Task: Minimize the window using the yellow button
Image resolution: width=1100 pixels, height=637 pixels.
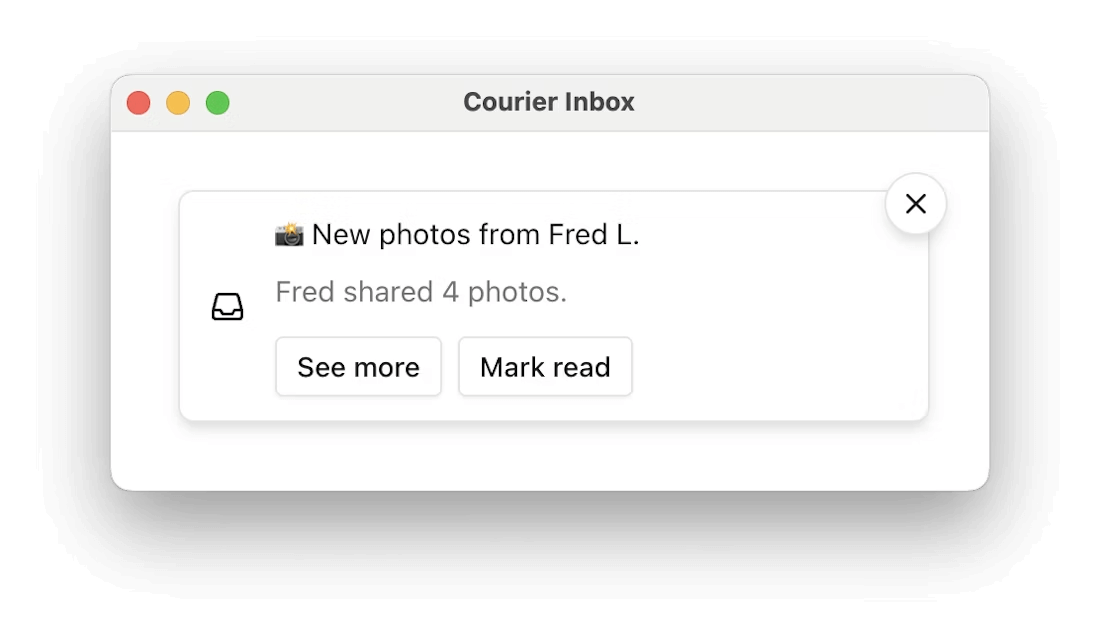Action: coord(178,103)
